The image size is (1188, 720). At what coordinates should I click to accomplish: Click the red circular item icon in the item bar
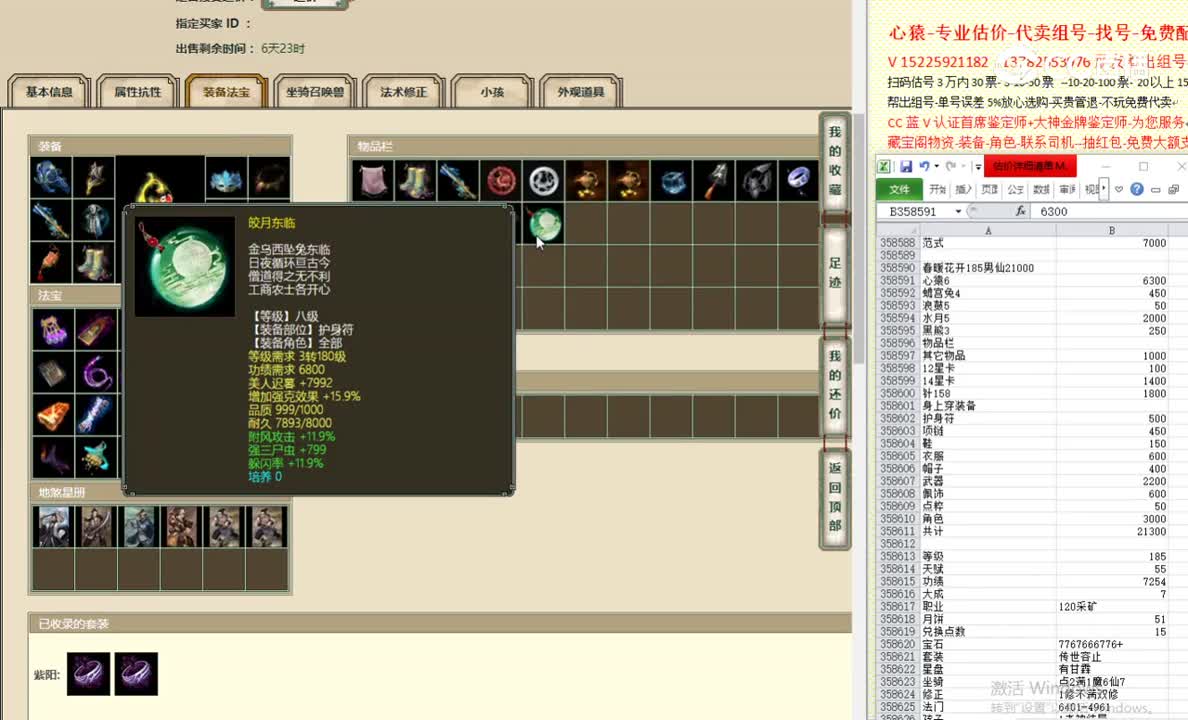(502, 180)
